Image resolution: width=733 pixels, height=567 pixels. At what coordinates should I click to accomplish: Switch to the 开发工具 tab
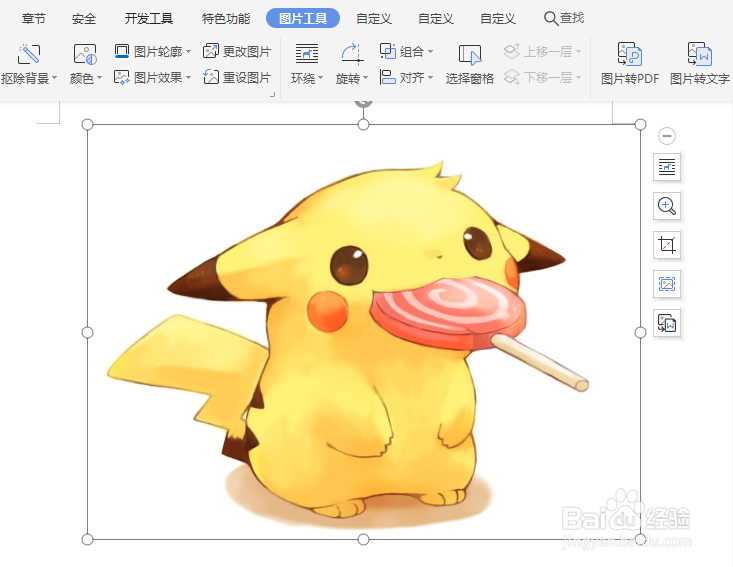[x=149, y=19]
